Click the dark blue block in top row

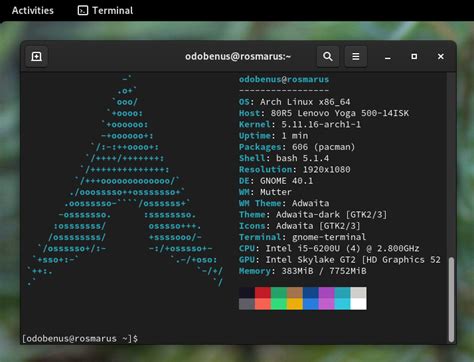coord(311,293)
